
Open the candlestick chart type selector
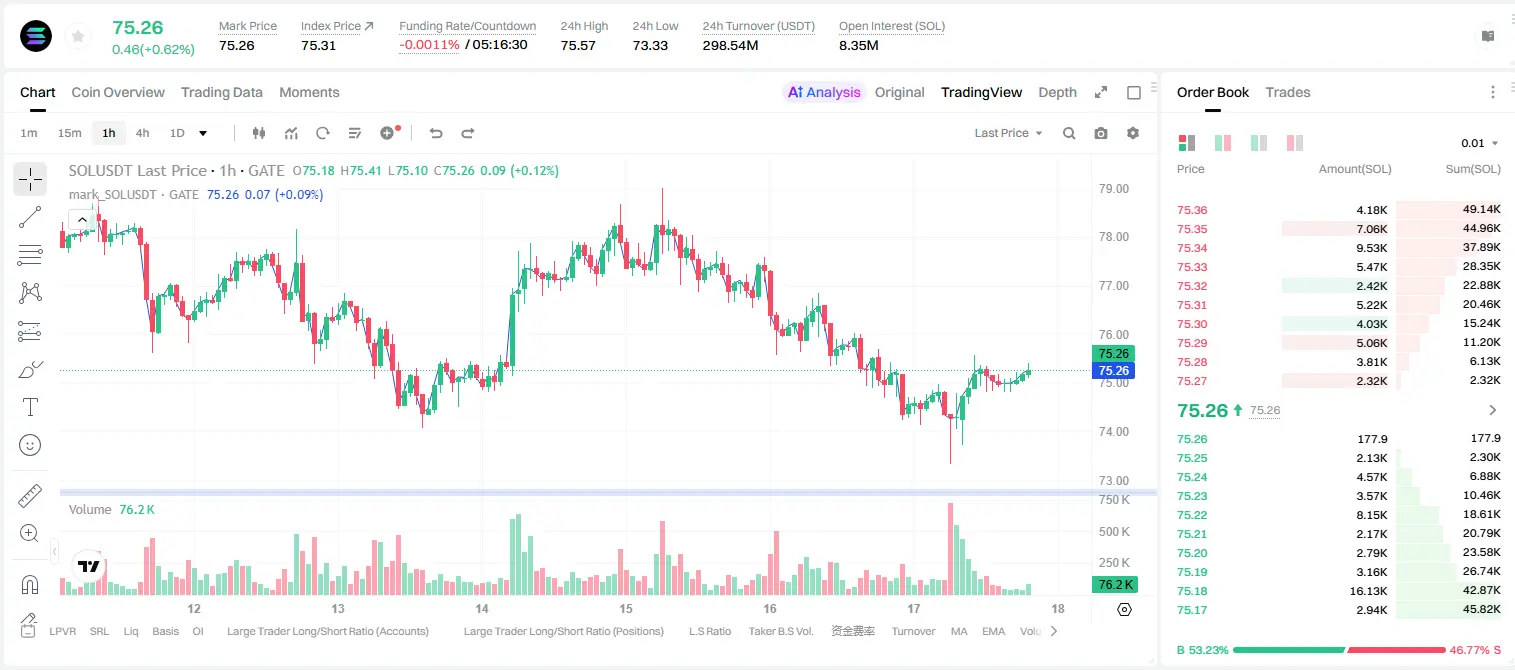pyautogui.click(x=259, y=133)
